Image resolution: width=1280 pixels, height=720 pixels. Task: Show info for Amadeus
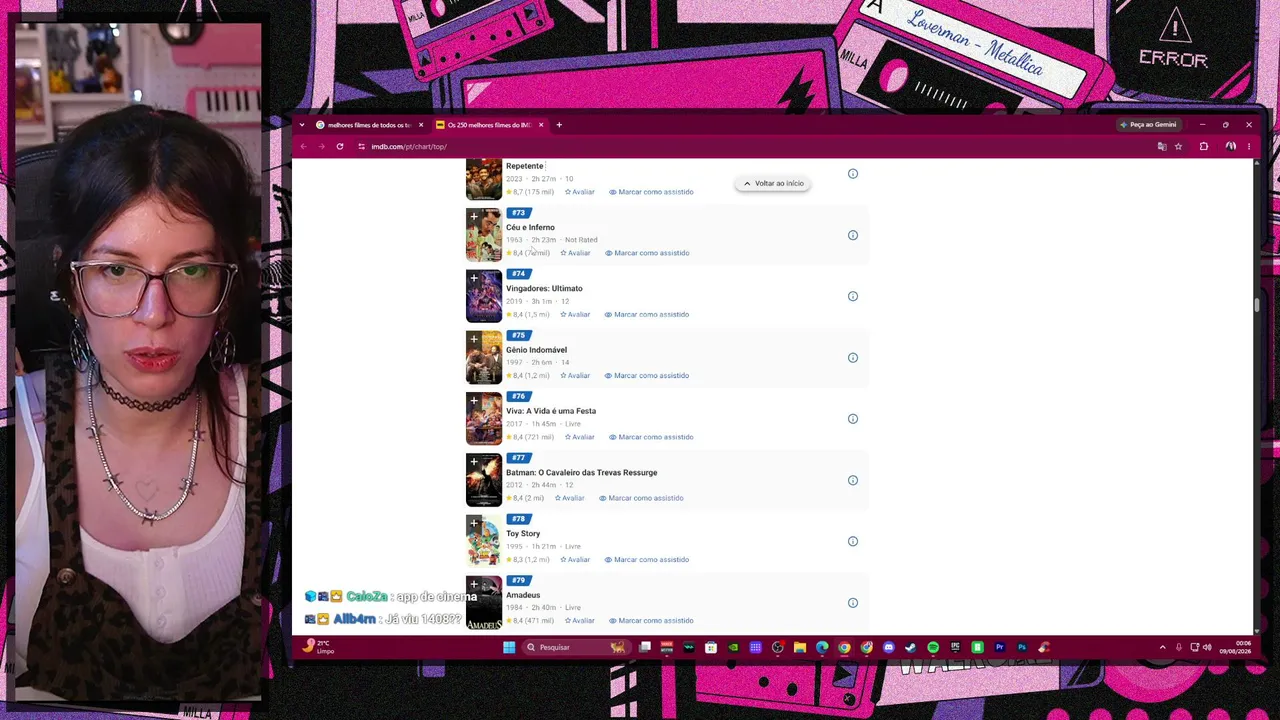tap(853, 603)
